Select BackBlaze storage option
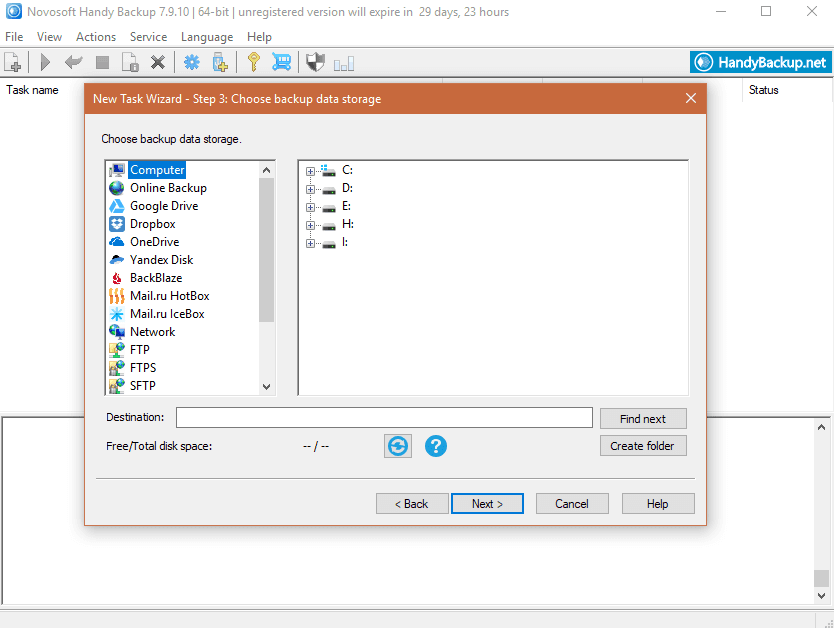The height and width of the screenshot is (628, 834). 155,278
